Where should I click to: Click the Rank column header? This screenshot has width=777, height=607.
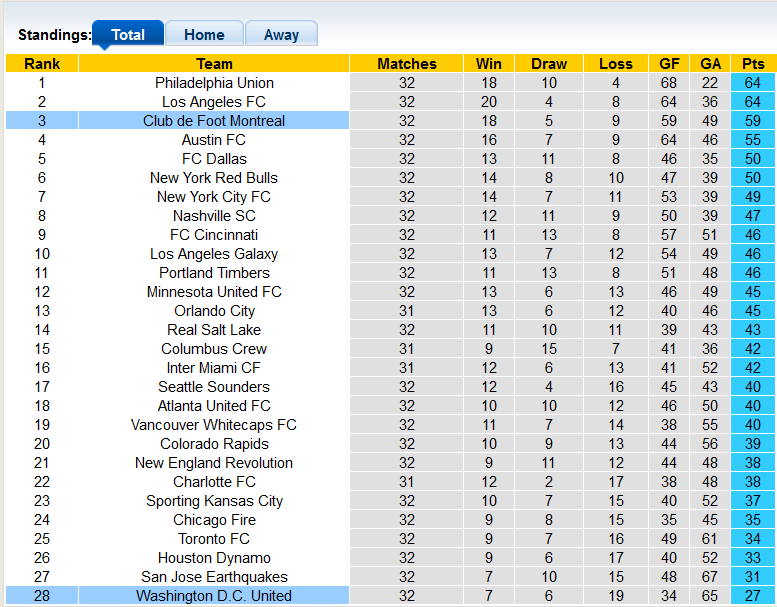pyautogui.click(x=42, y=64)
